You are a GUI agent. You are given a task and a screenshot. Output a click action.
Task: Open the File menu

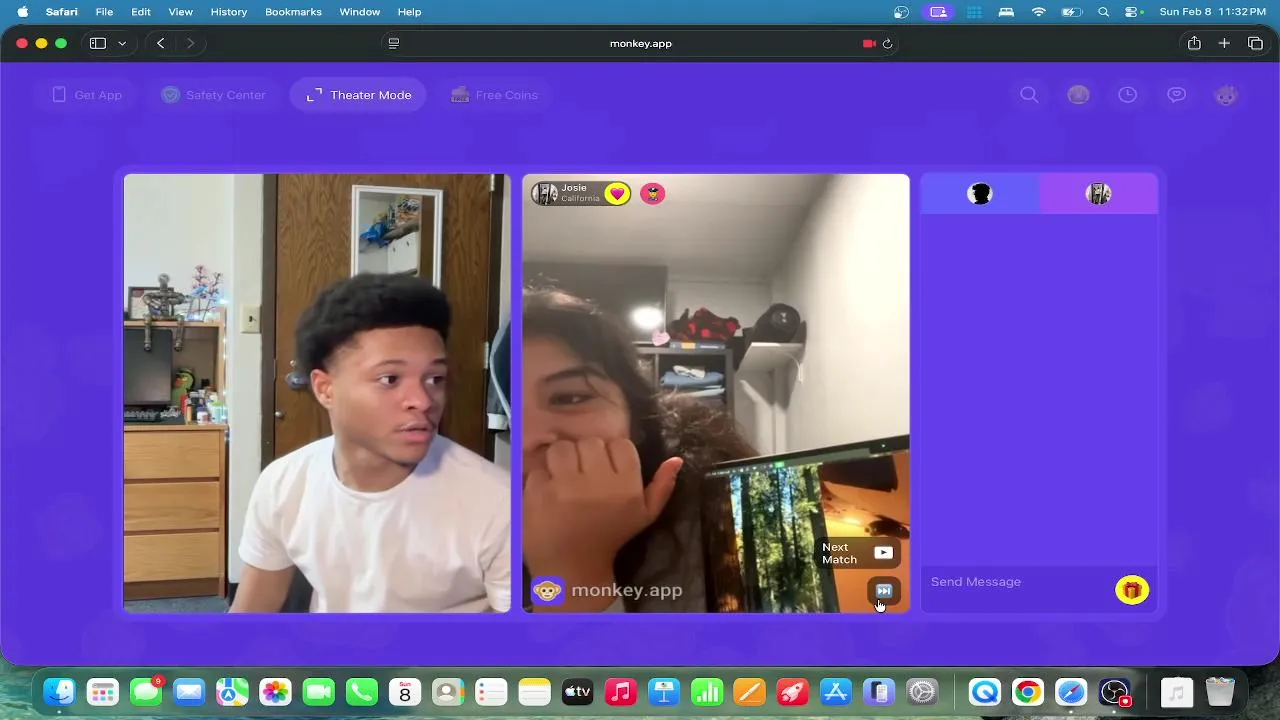[104, 12]
